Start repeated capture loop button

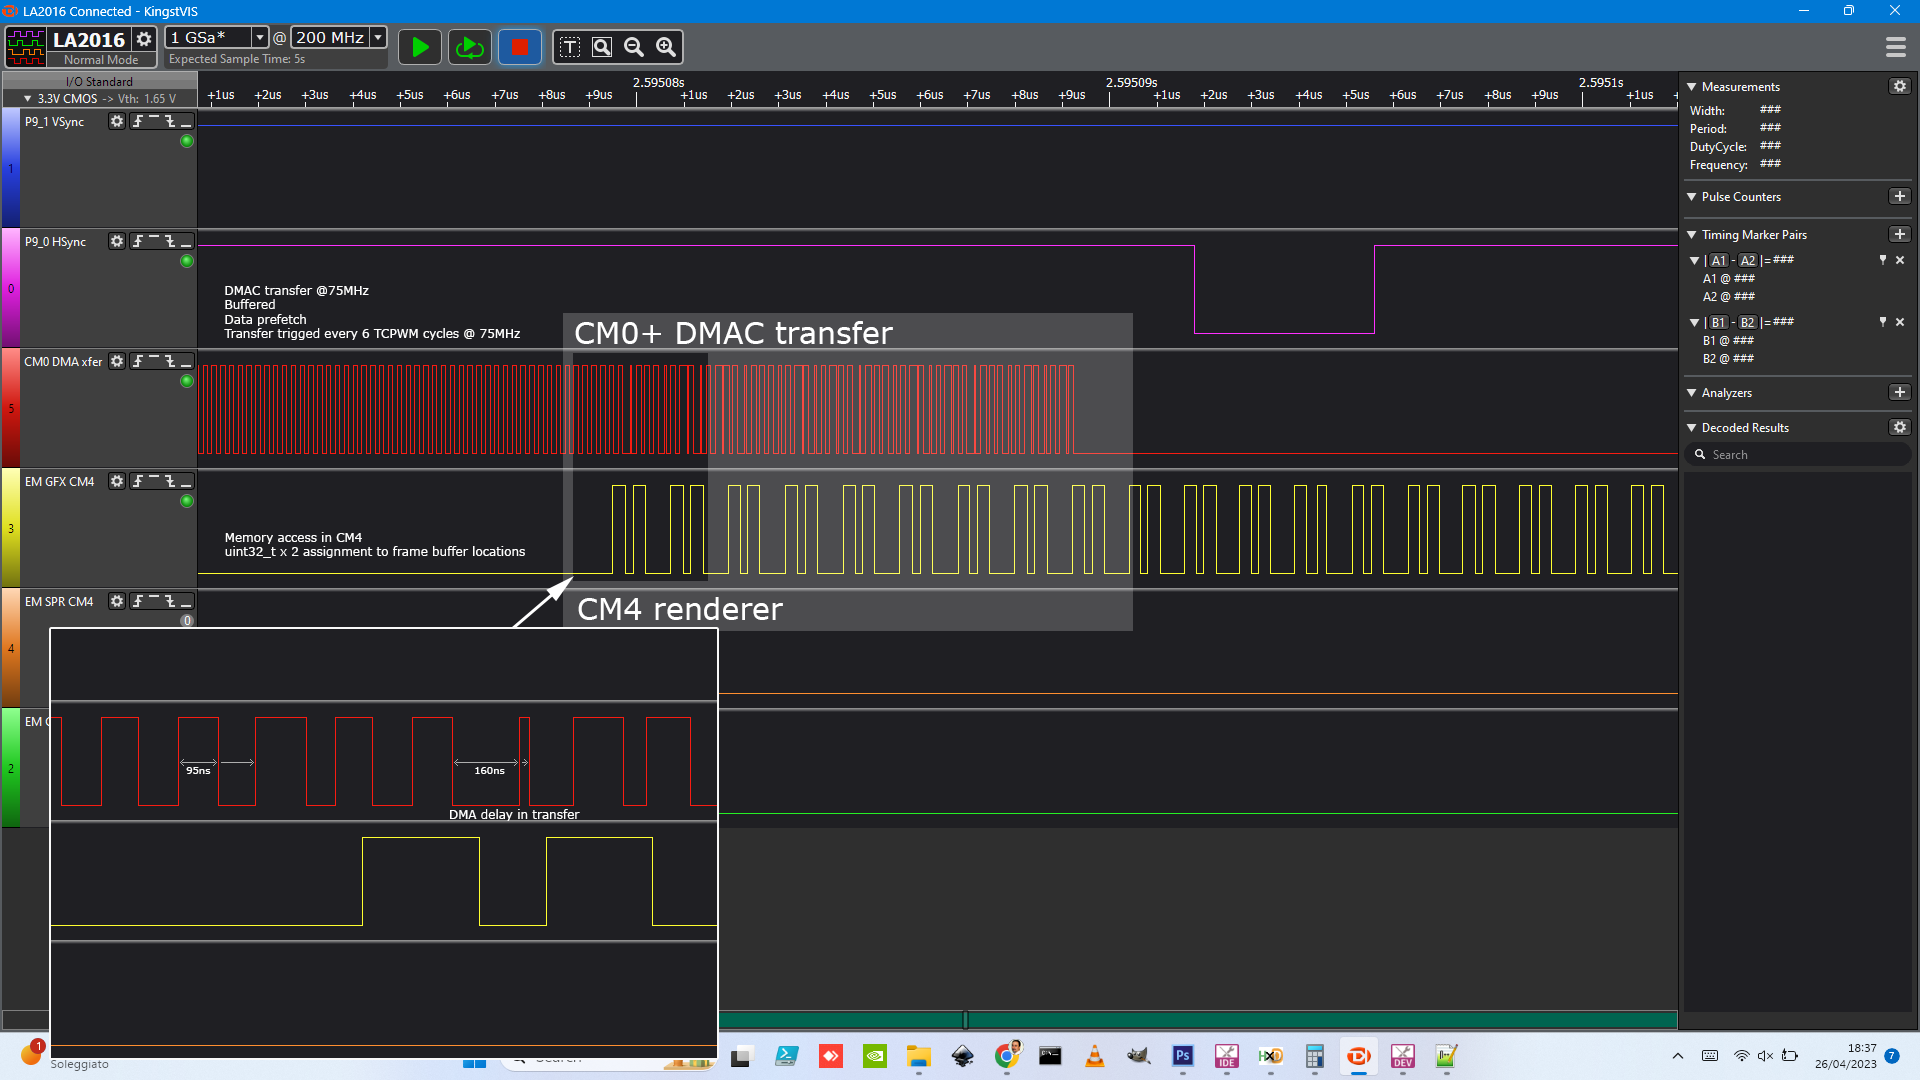pos(469,47)
